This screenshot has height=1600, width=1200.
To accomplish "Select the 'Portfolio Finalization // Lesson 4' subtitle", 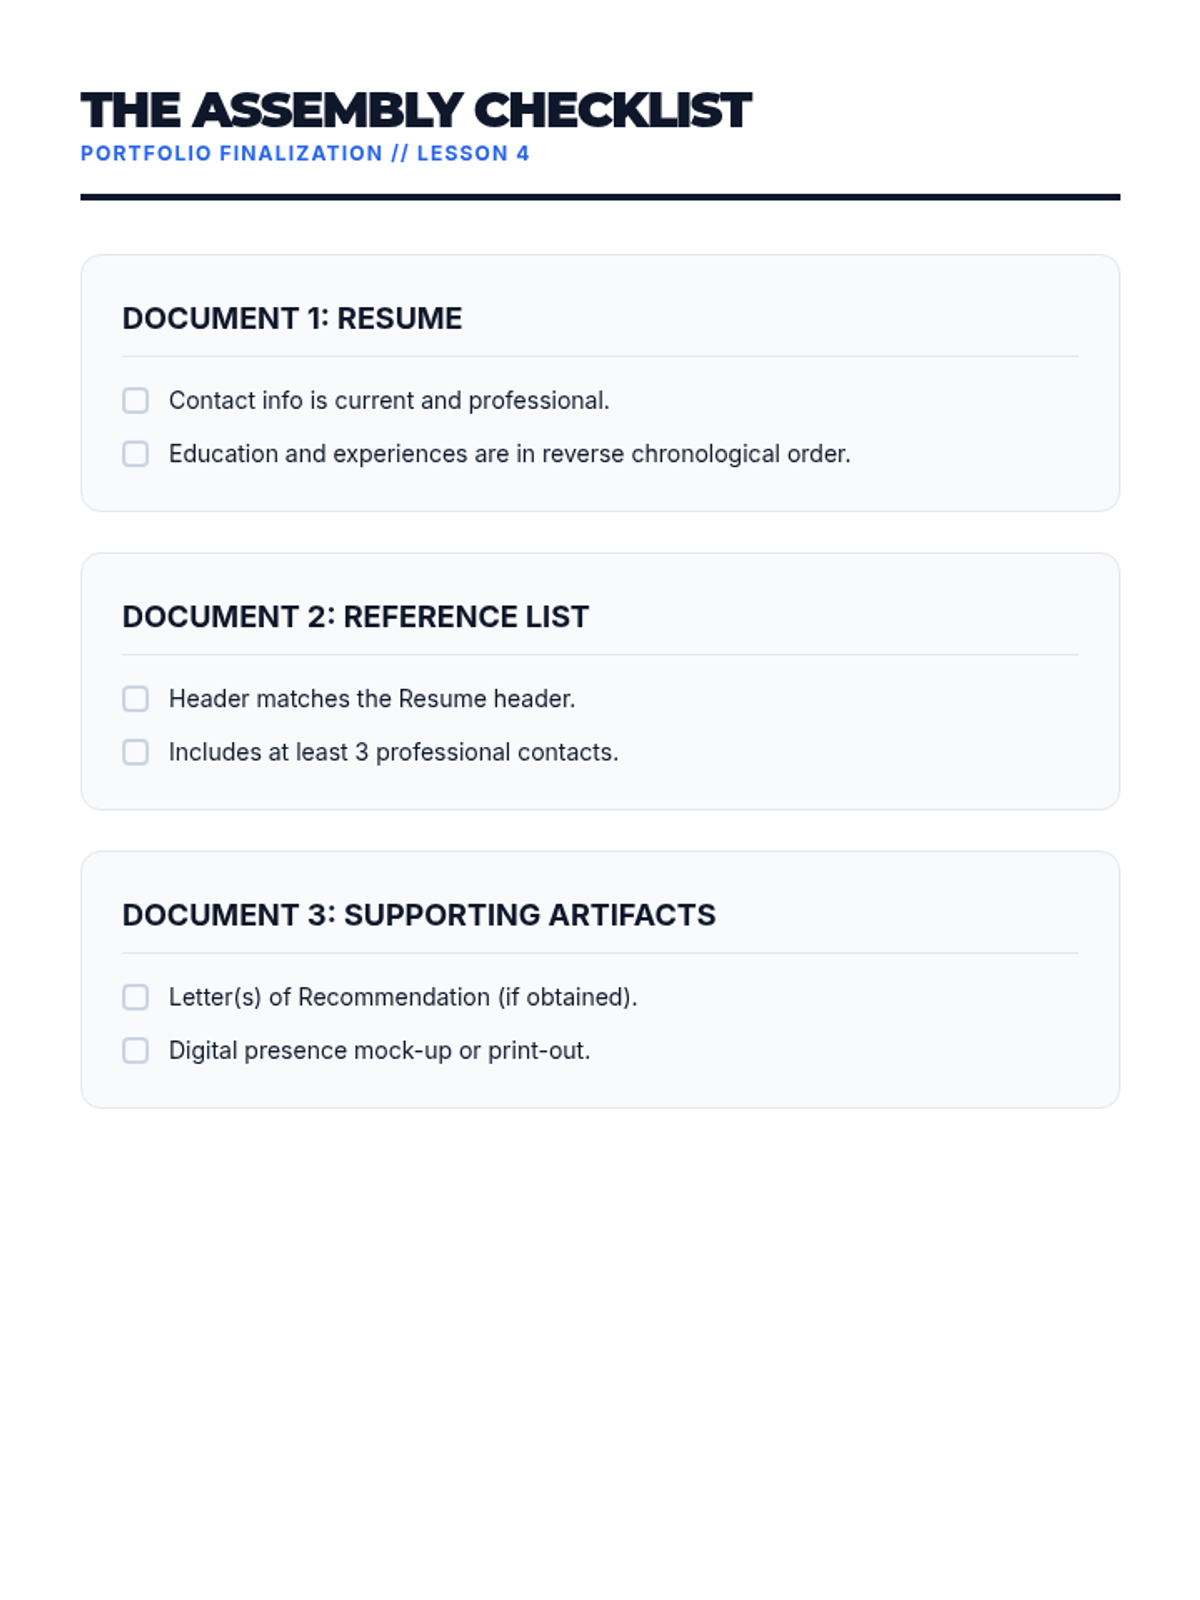I will click(x=305, y=154).
